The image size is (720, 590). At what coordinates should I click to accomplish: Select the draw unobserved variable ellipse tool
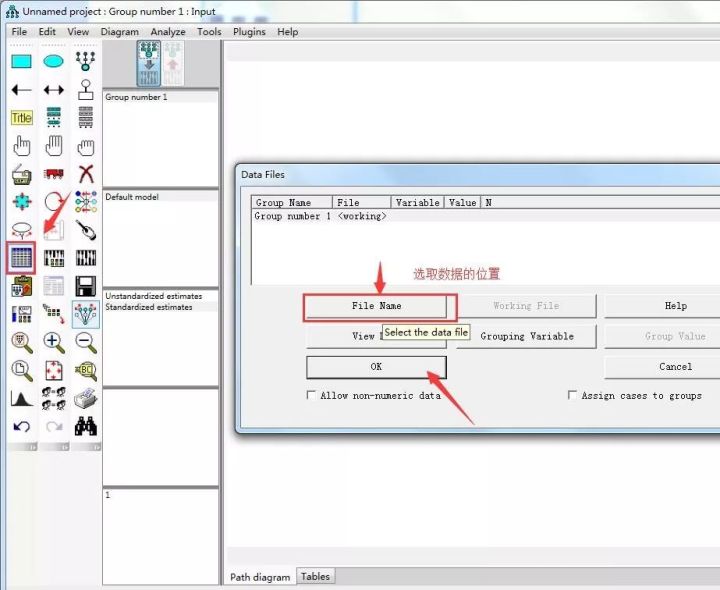53,61
